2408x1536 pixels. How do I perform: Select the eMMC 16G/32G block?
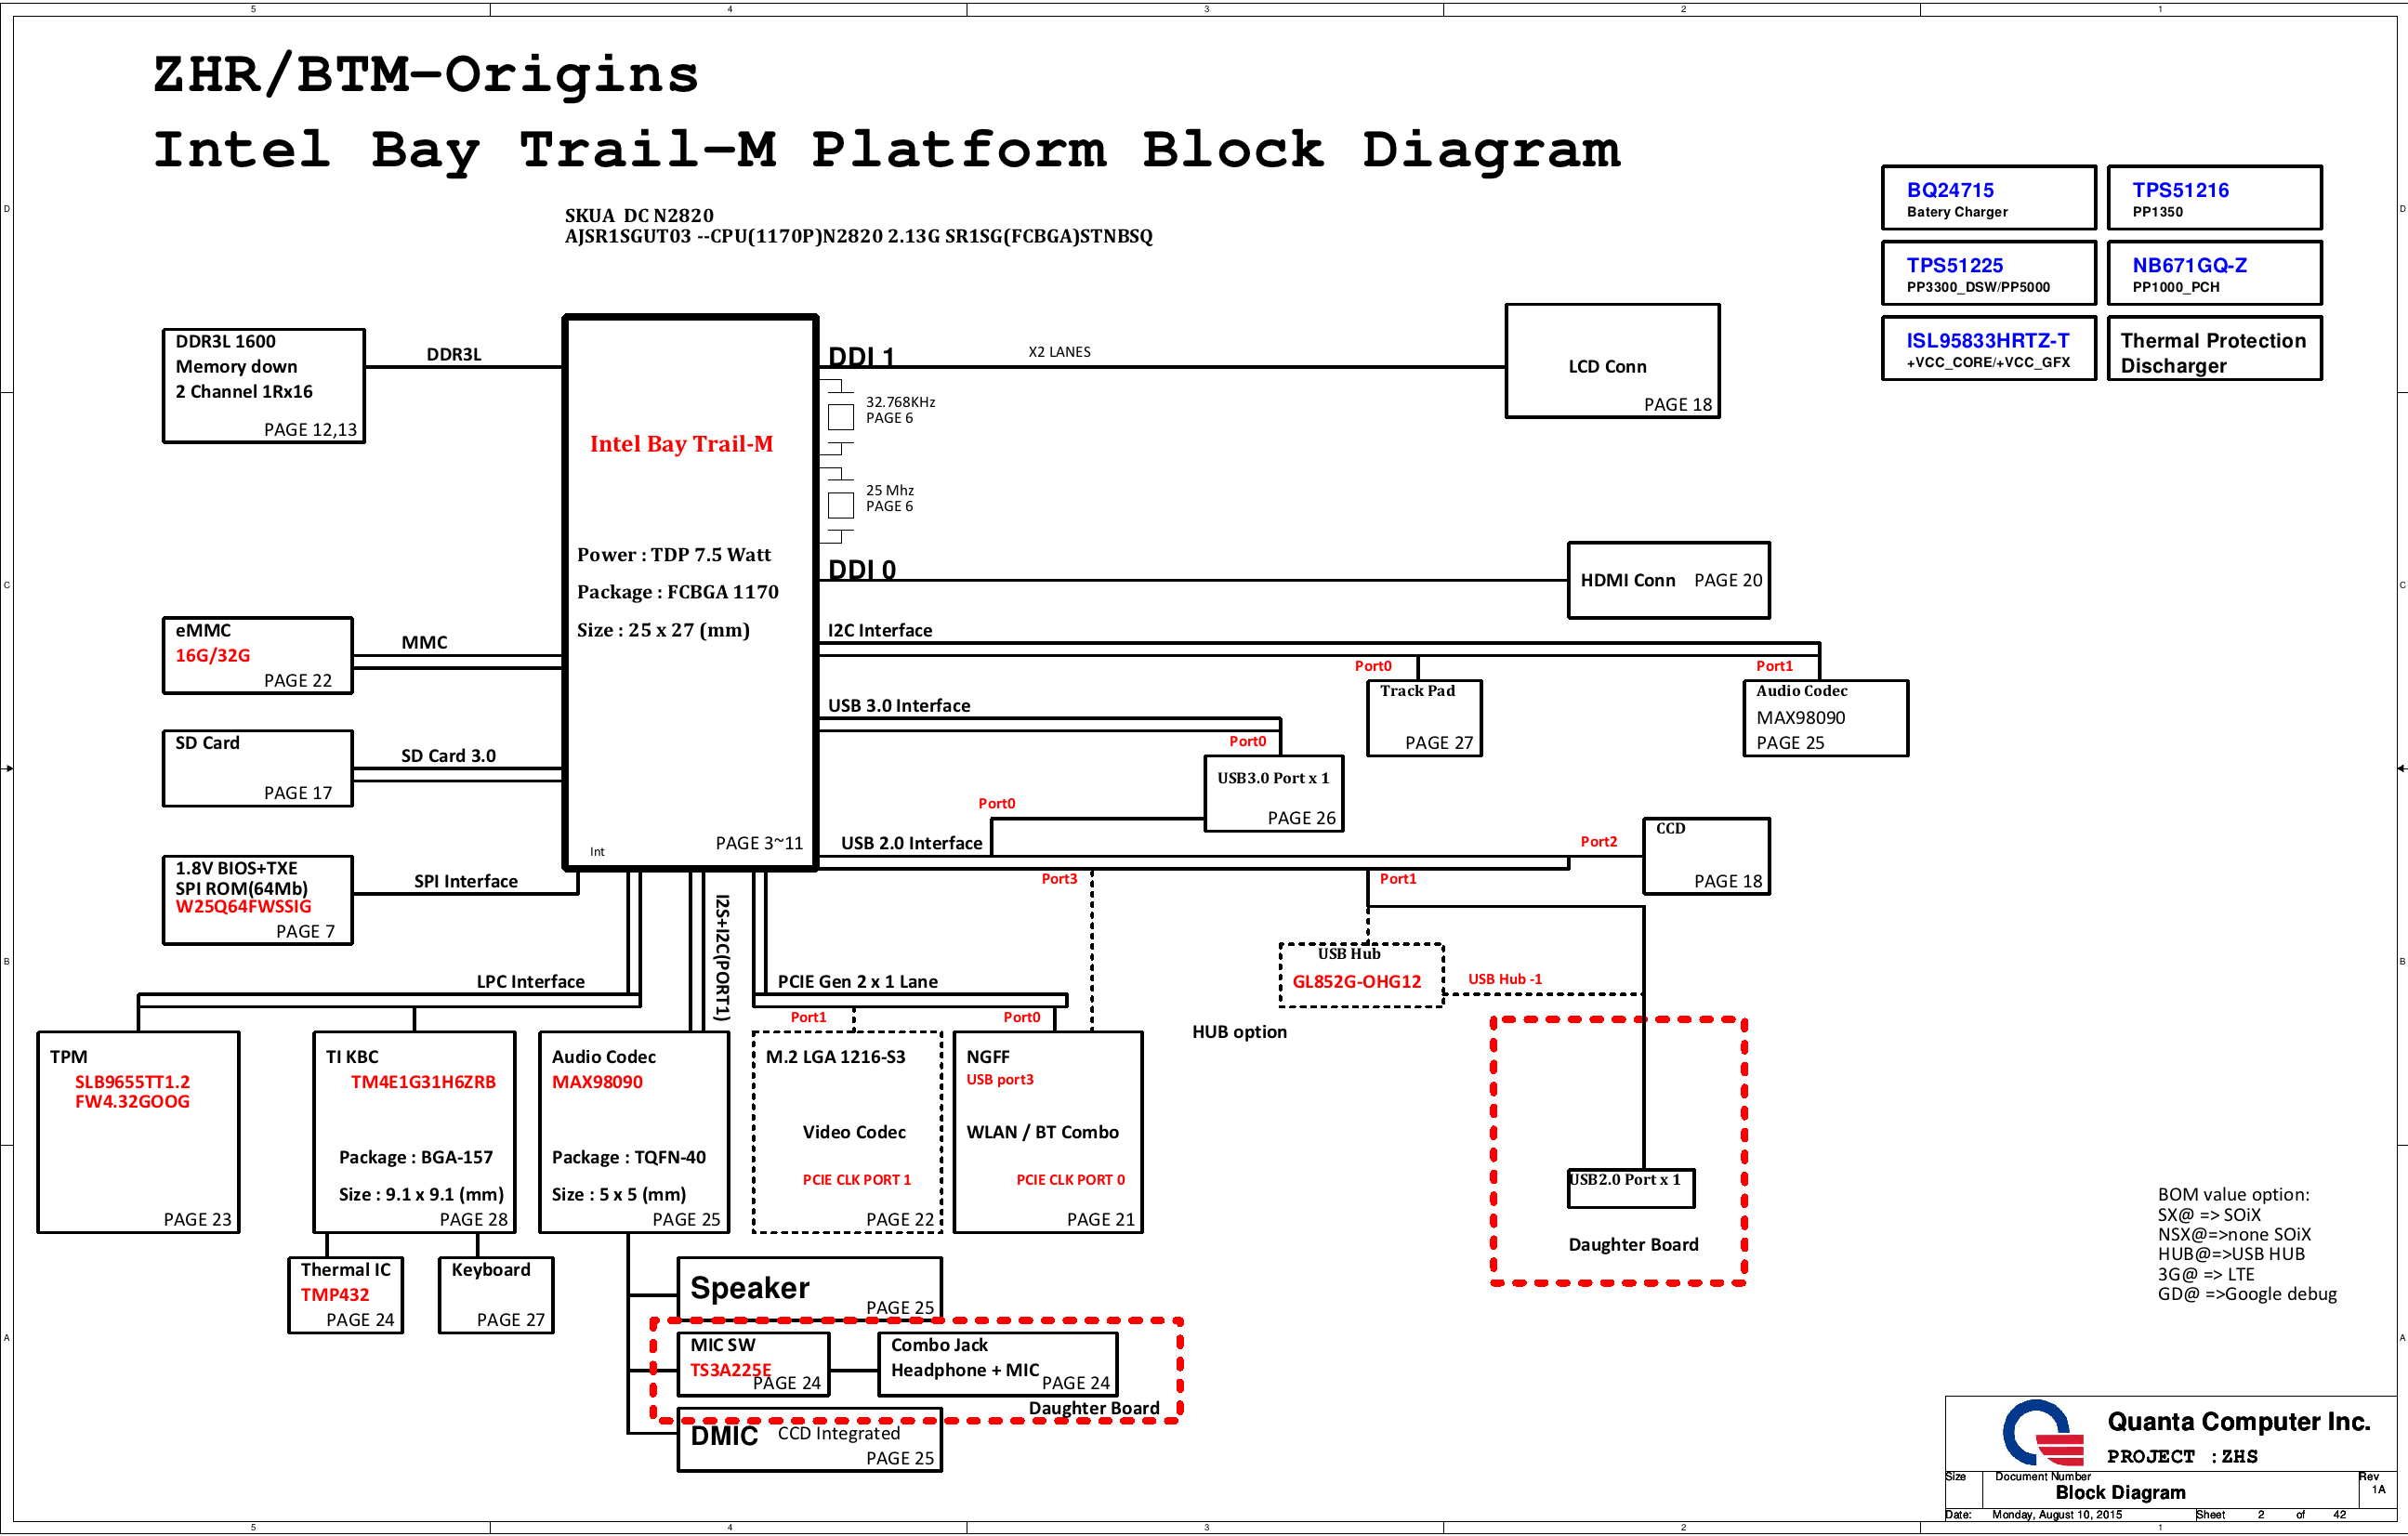[258, 656]
